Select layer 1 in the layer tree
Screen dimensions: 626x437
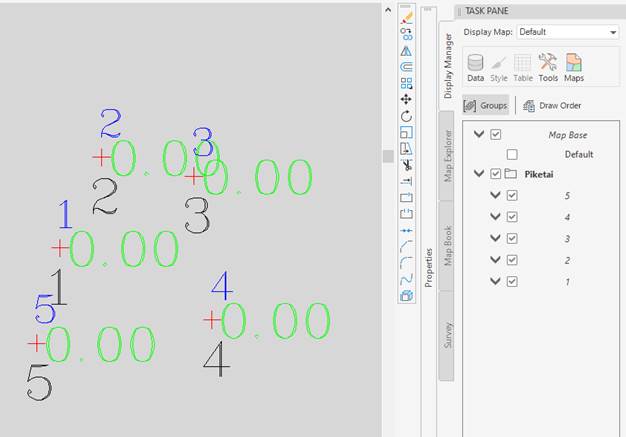(566, 282)
